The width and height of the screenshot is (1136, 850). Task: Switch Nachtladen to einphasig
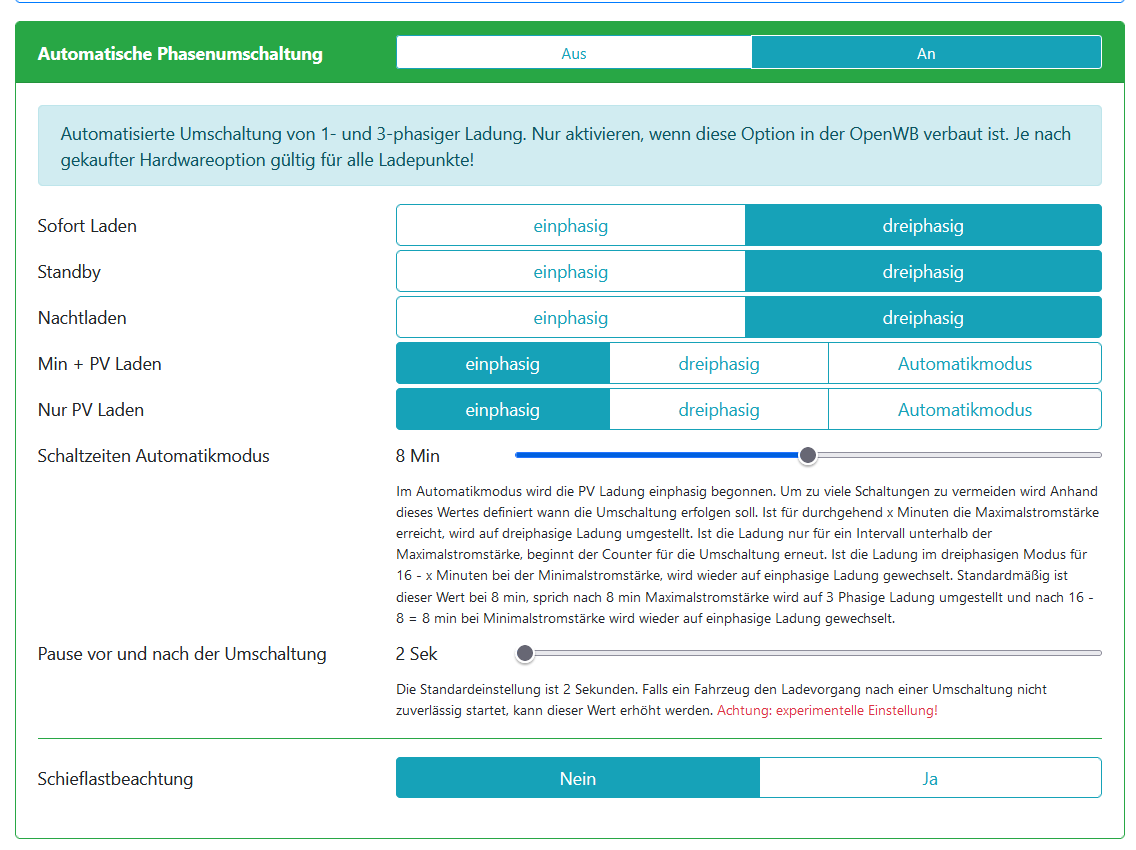coord(570,317)
